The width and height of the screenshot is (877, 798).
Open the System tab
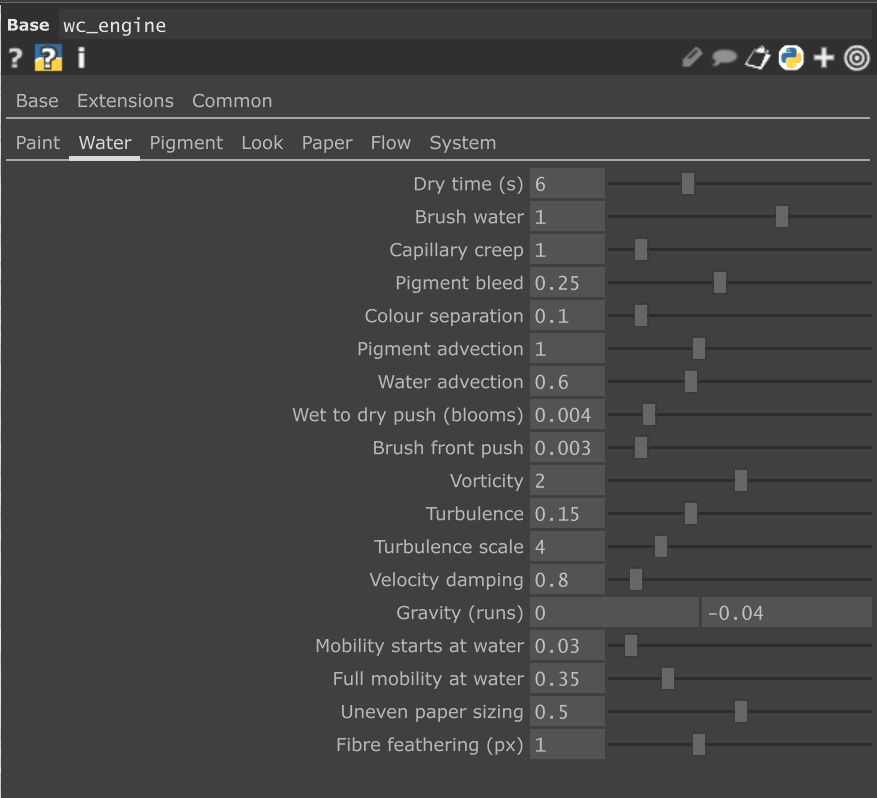463,143
